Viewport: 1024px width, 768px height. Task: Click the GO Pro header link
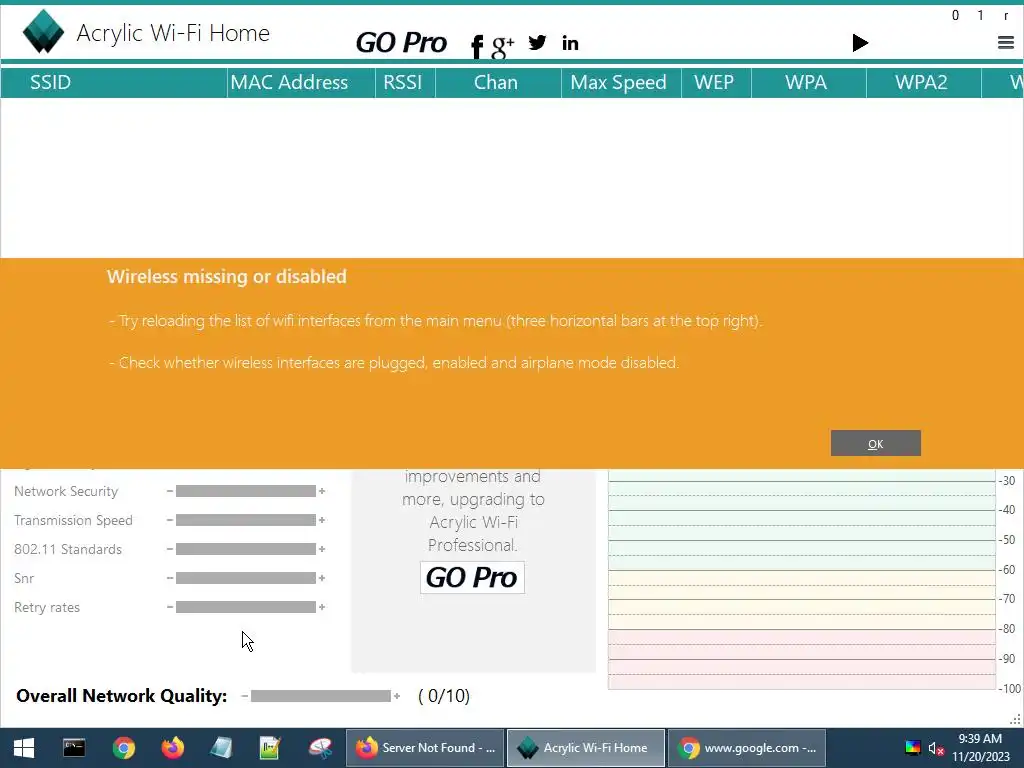401,42
